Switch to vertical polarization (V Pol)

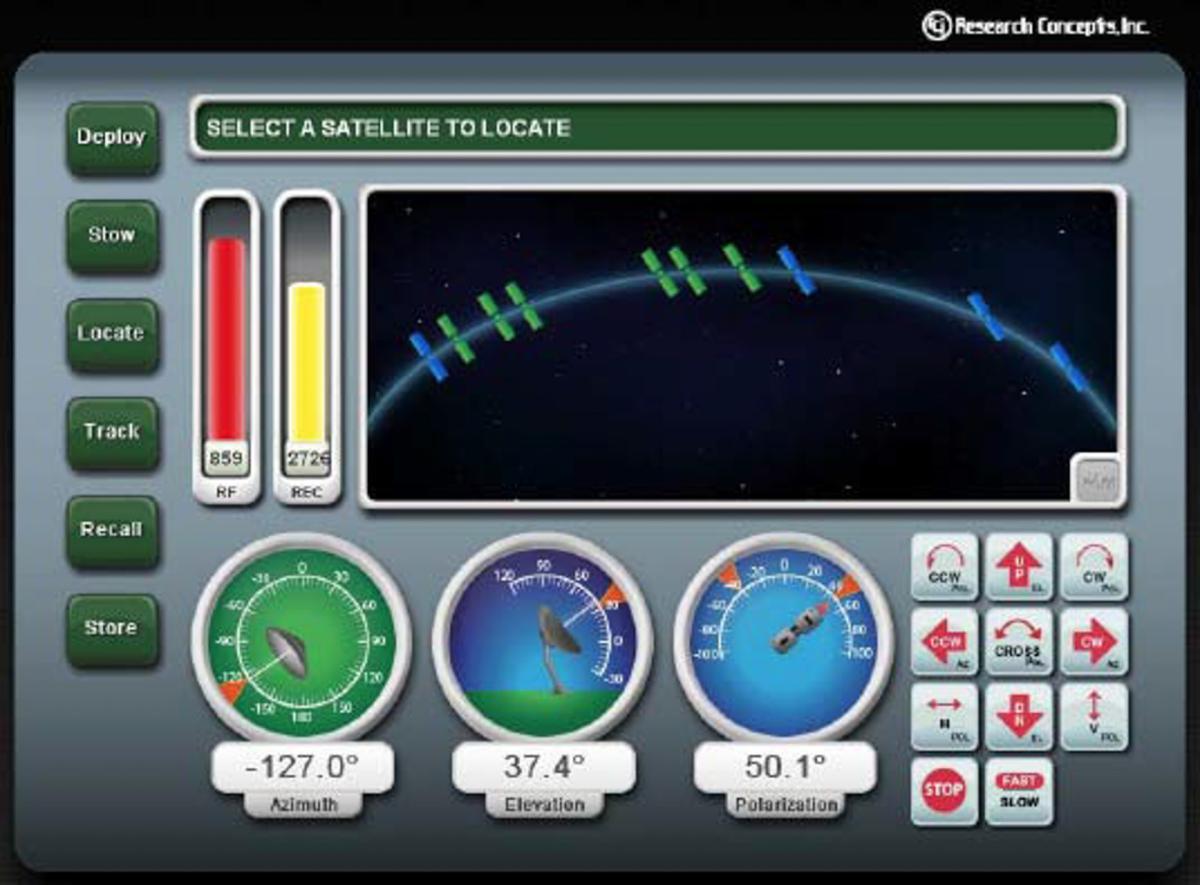[1093, 716]
